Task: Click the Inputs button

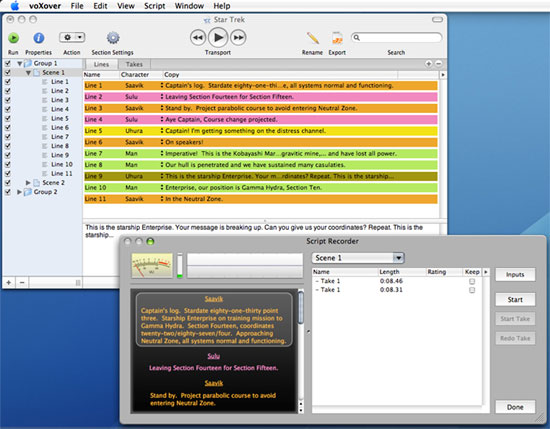Action: 515,274
